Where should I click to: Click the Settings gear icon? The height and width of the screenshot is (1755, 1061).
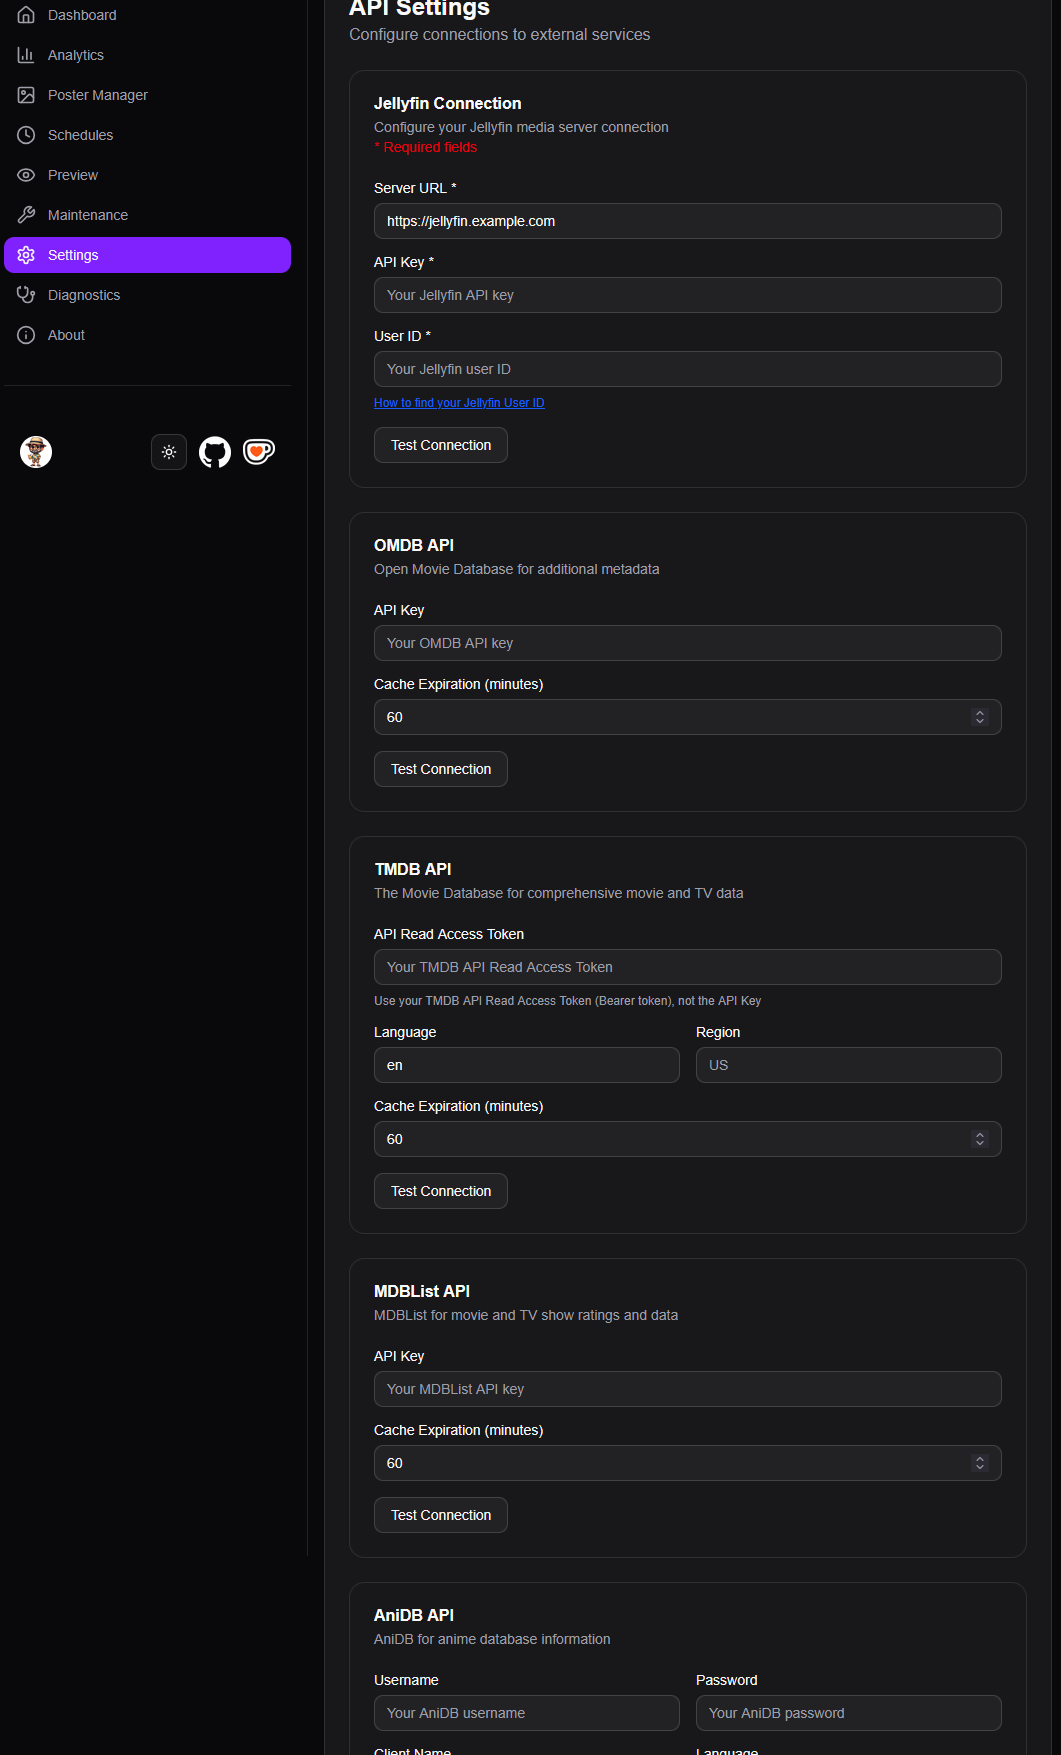click(x=26, y=255)
